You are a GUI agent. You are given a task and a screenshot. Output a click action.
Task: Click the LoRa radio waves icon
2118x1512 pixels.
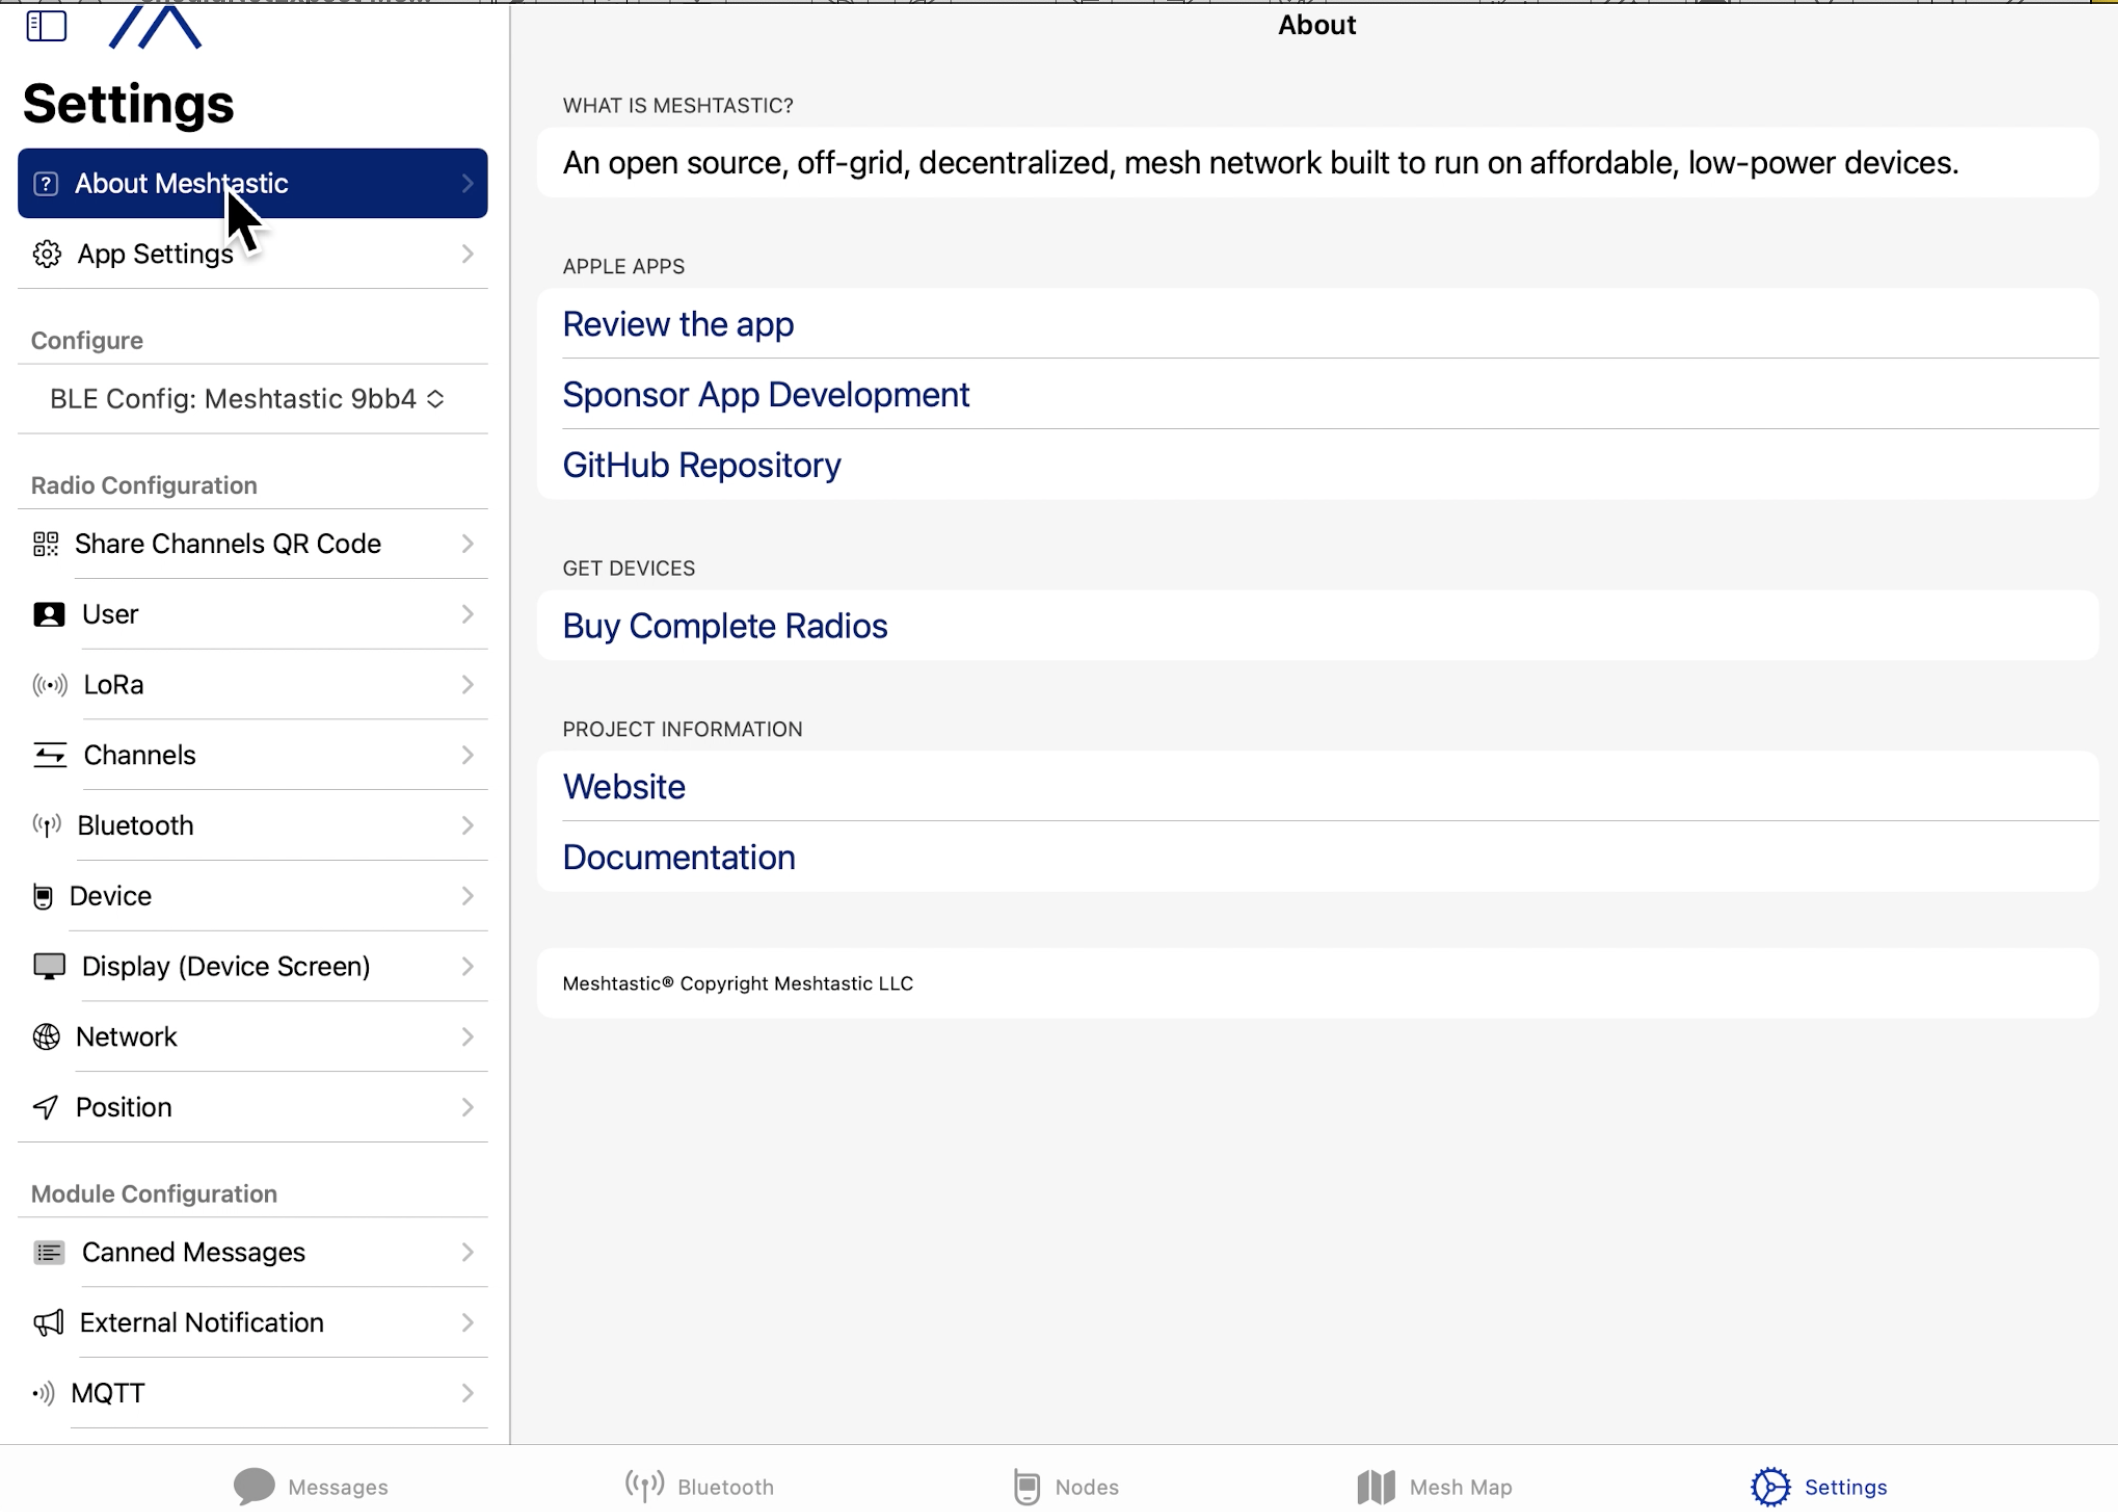pyautogui.click(x=50, y=685)
